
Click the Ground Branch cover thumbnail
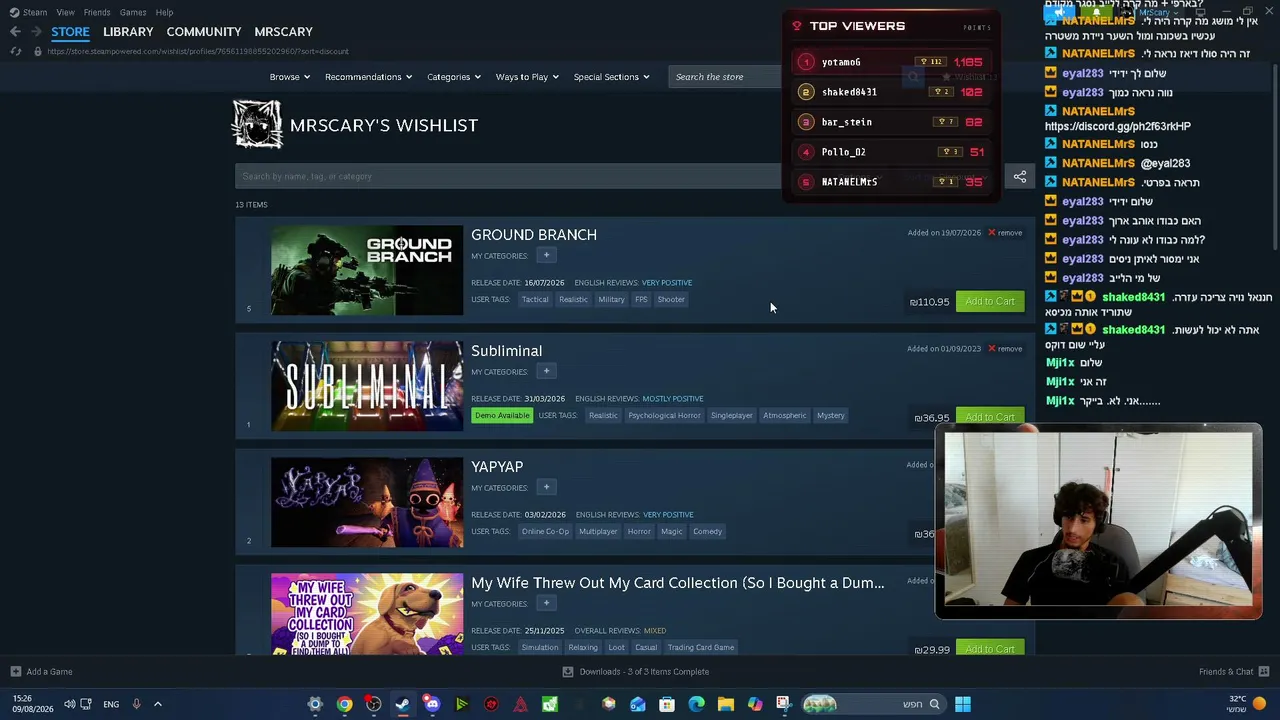point(367,271)
